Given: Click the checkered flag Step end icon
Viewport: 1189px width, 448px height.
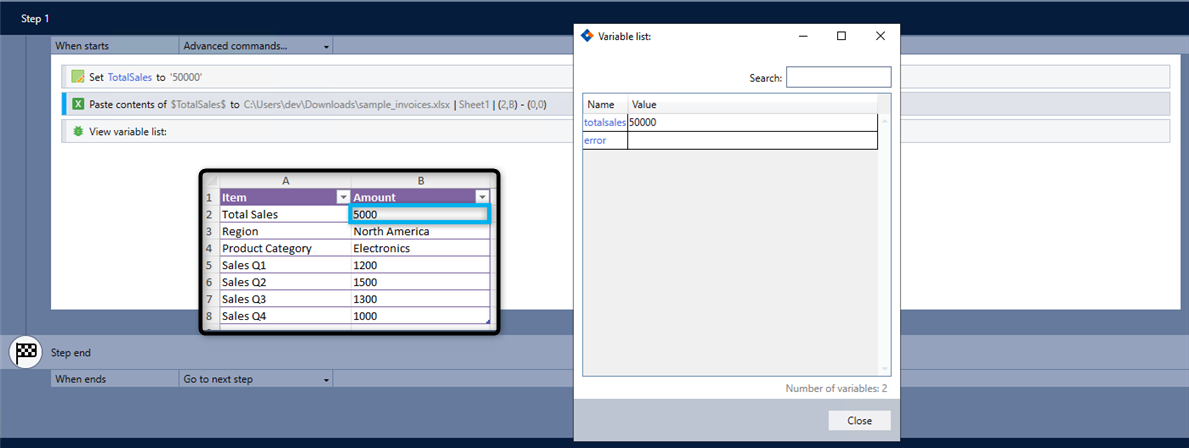Looking at the screenshot, I should click(25, 352).
